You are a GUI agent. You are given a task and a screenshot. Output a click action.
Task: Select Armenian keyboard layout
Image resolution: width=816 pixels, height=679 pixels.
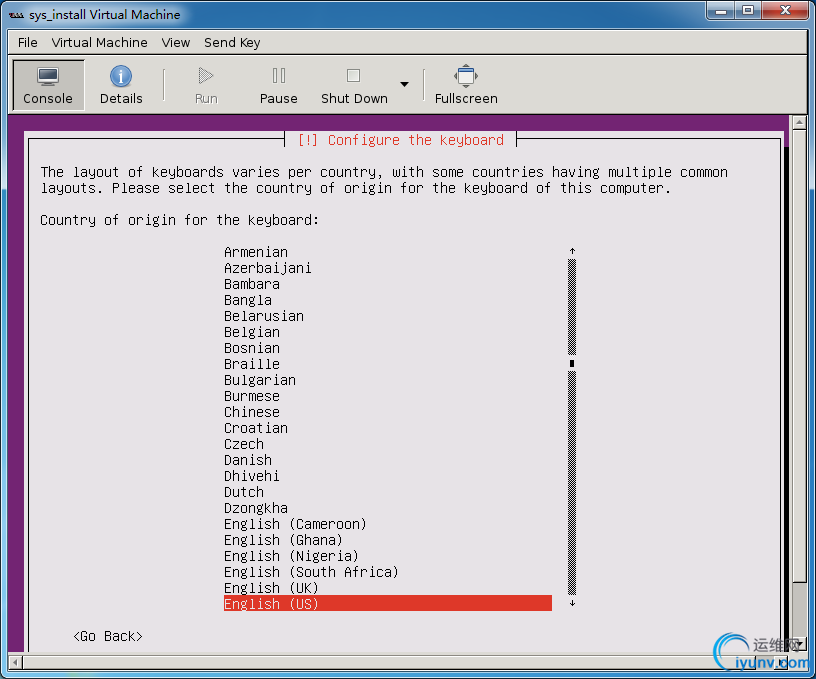[x=256, y=252]
